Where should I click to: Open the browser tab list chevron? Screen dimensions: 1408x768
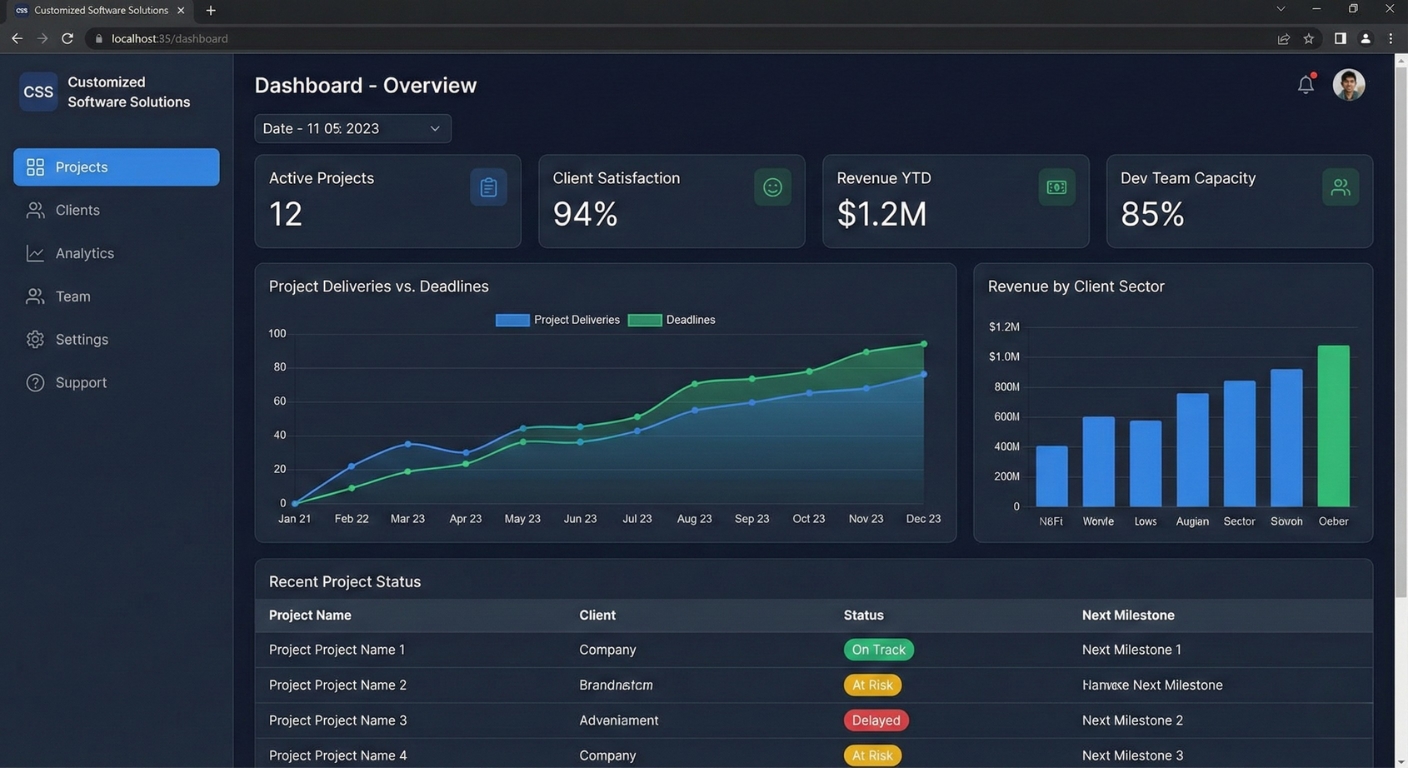(1280, 10)
